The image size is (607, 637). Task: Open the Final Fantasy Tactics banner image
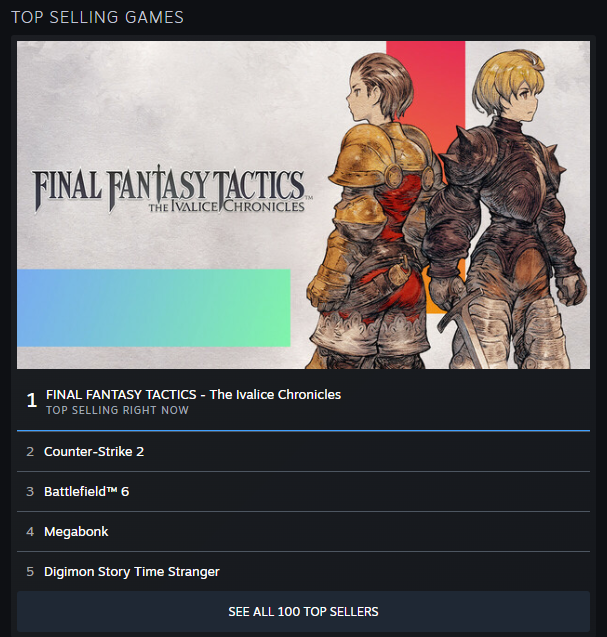[303, 205]
